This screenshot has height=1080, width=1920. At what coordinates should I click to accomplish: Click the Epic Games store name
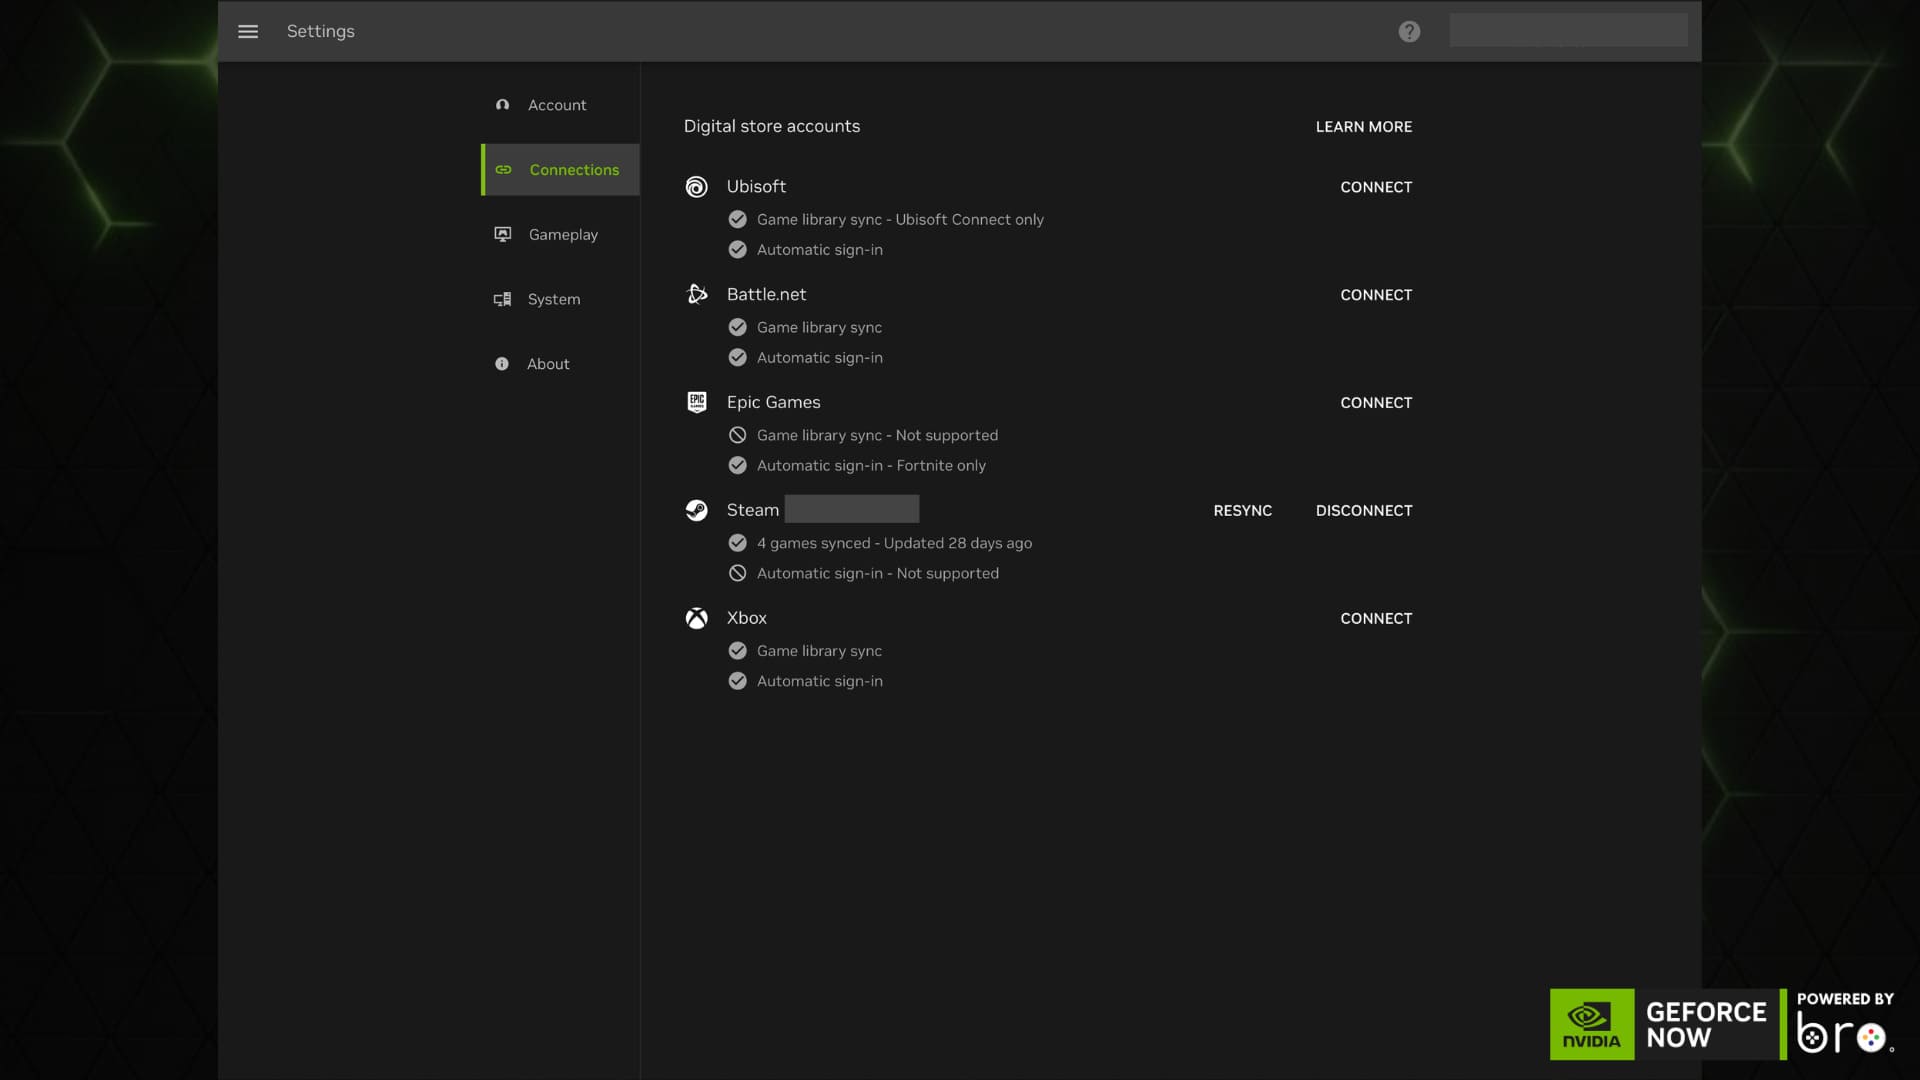coord(773,402)
